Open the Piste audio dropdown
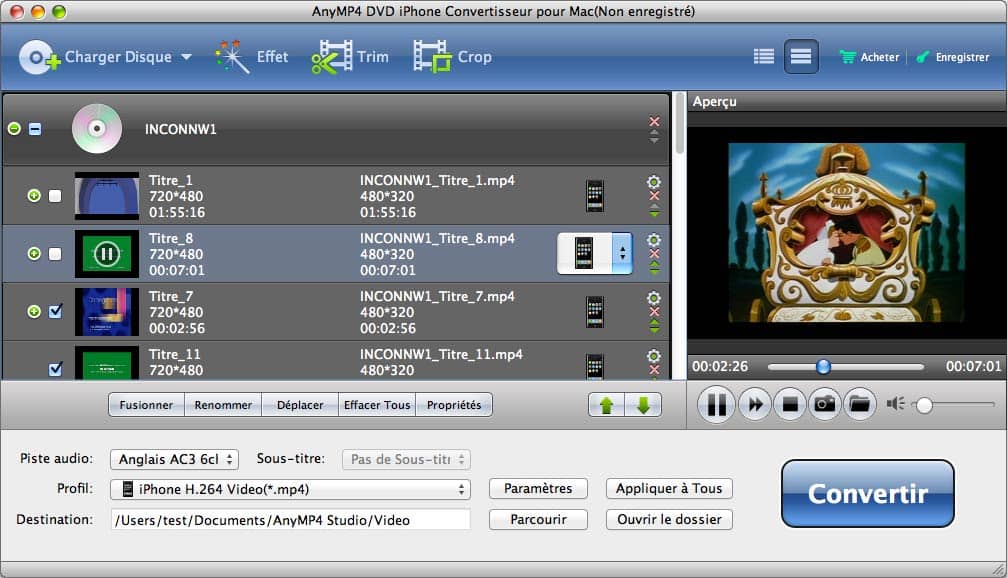Screen dimensions: 1007x578 point(174,459)
